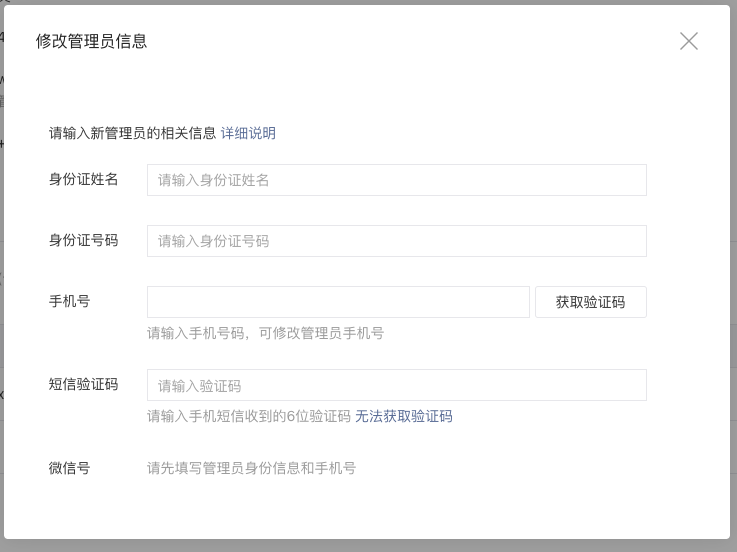Click the 请输入手机号码，可修改管理员手机号 hint
Viewport: 737px width, 552px height.
click(x=266, y=333)
